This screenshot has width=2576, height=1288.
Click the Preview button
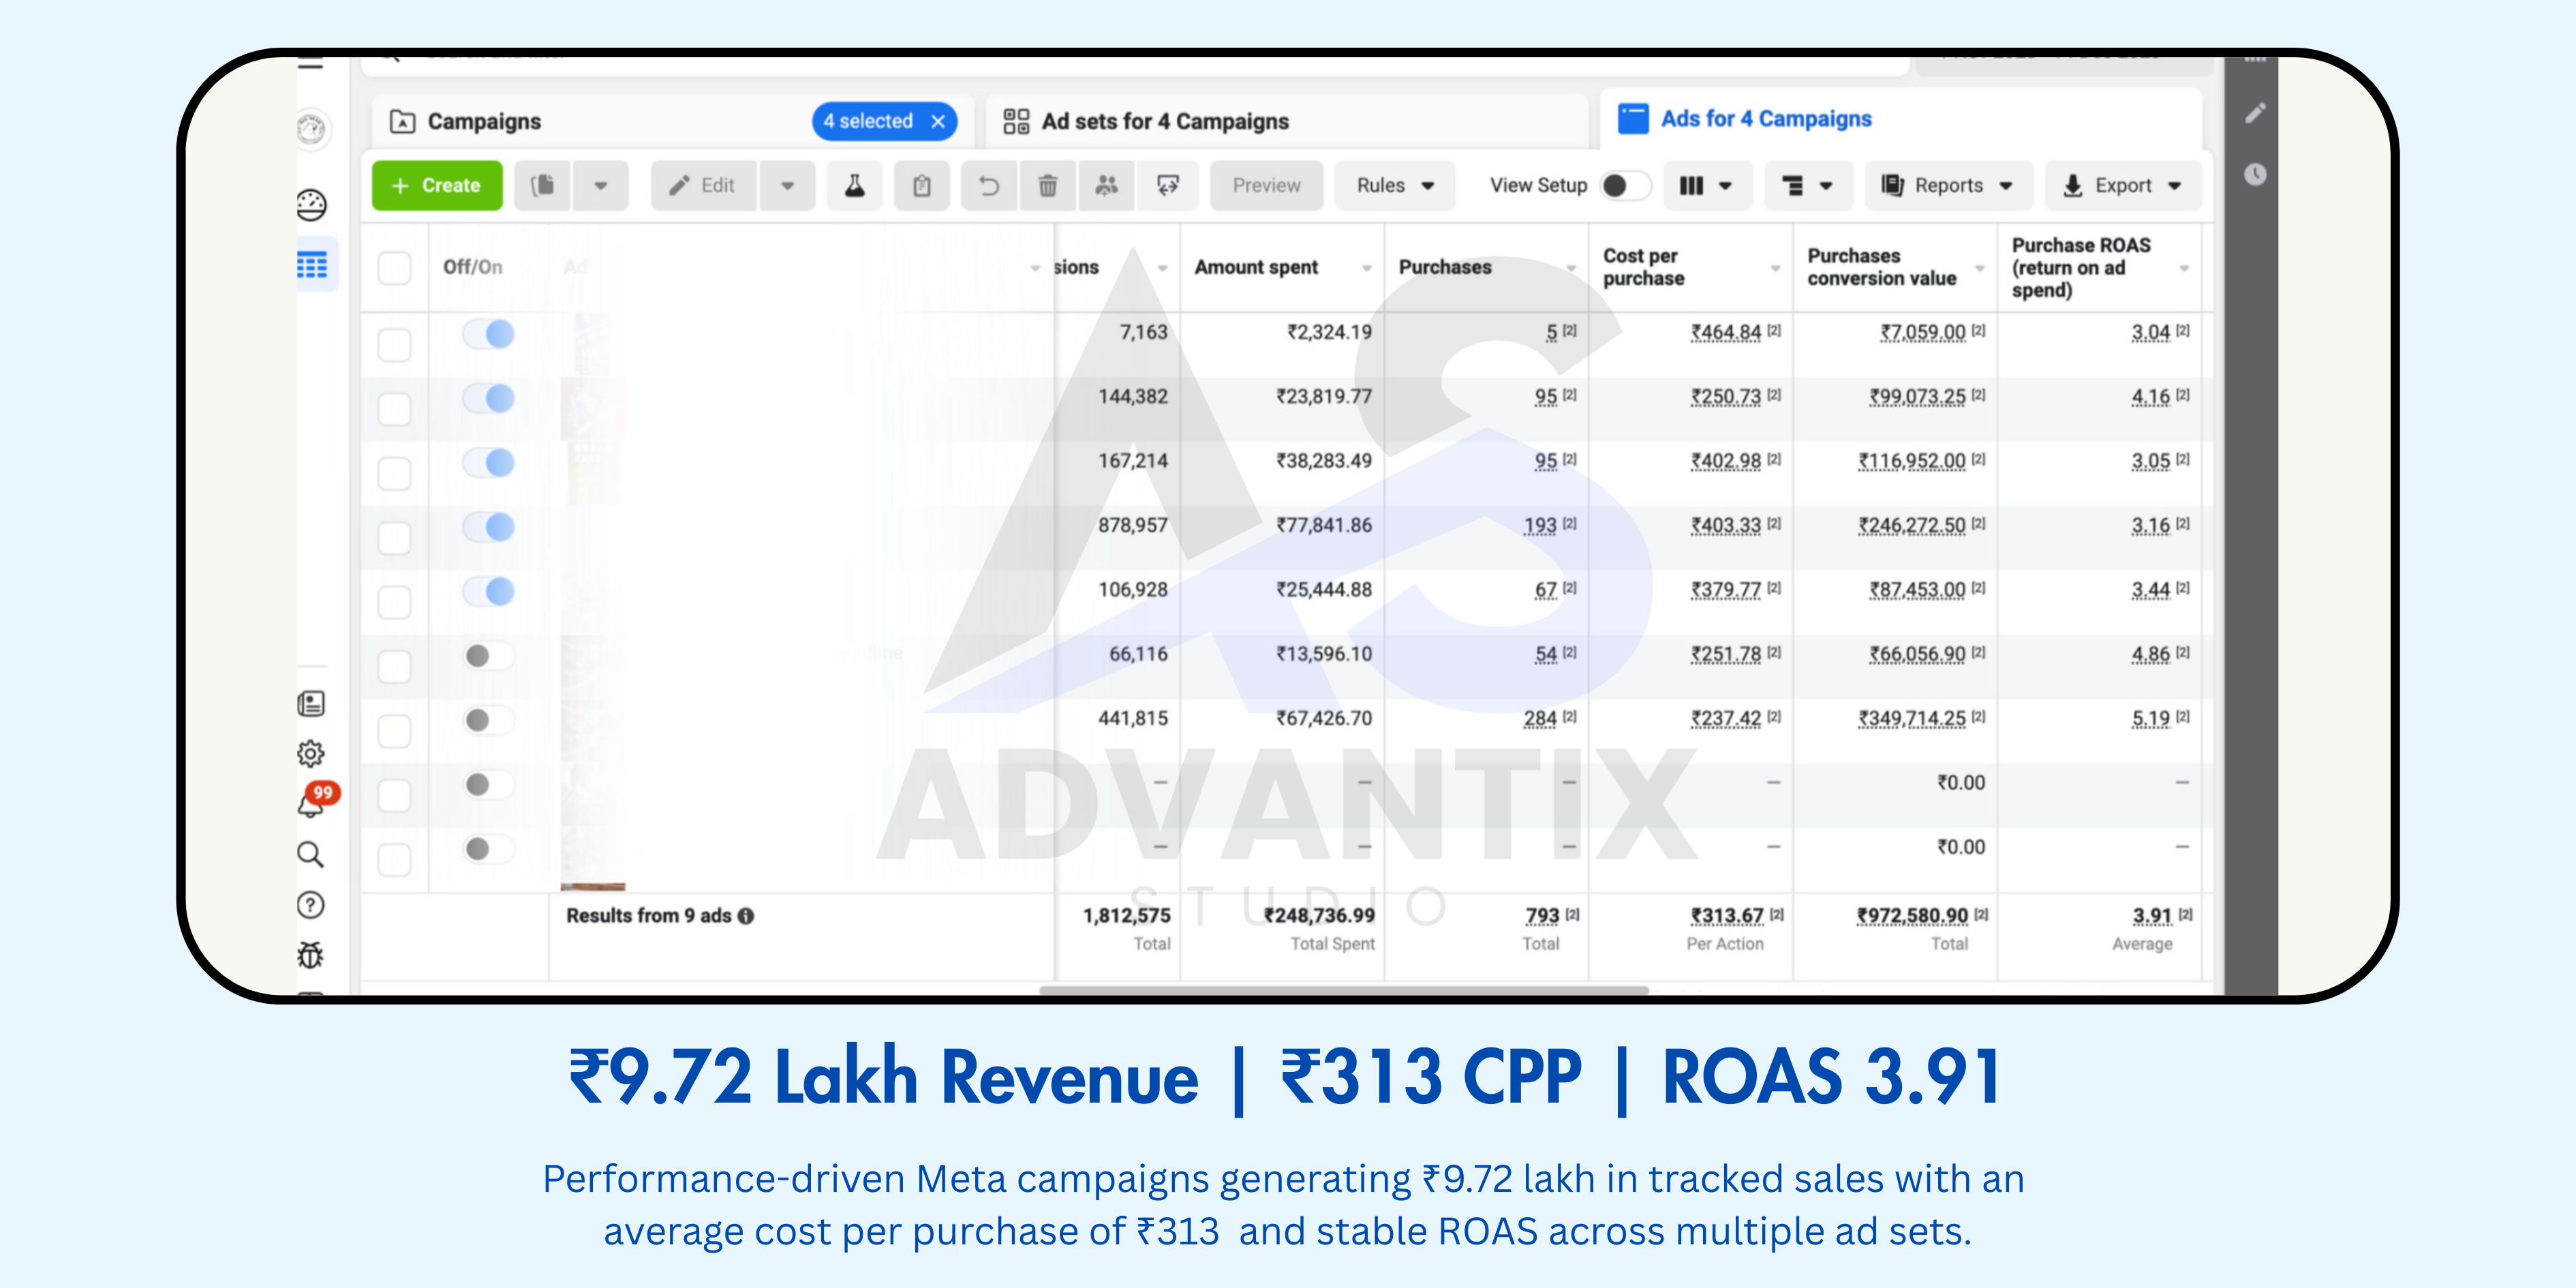click(1266, 185)
